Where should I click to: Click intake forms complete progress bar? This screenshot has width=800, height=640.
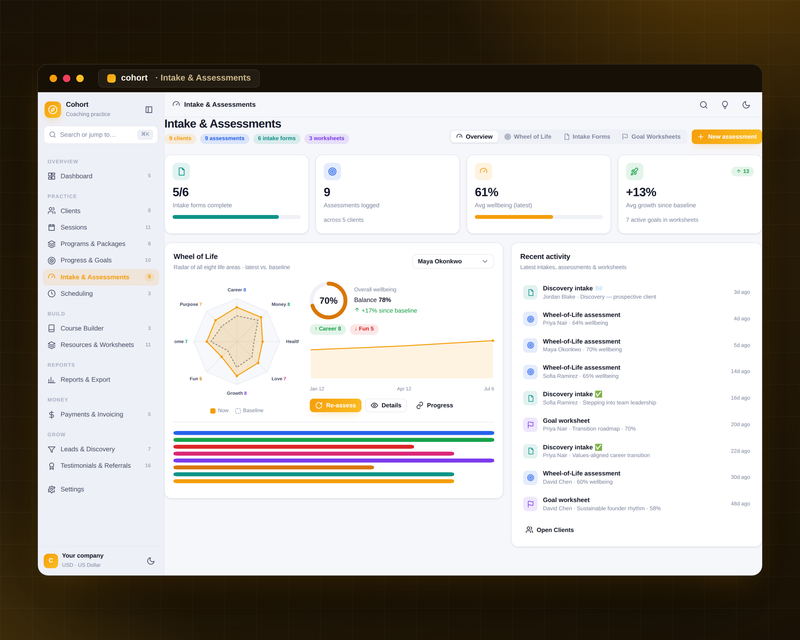pyautogui.click(x=236, y=217)
